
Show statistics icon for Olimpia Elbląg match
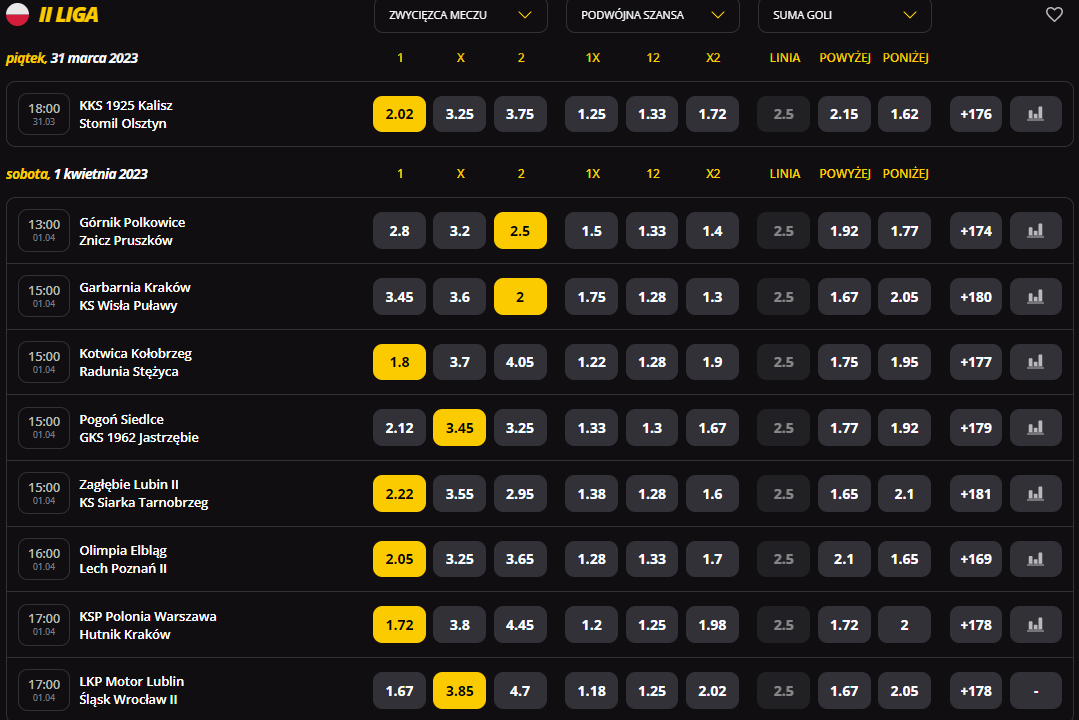[1036, 559]
